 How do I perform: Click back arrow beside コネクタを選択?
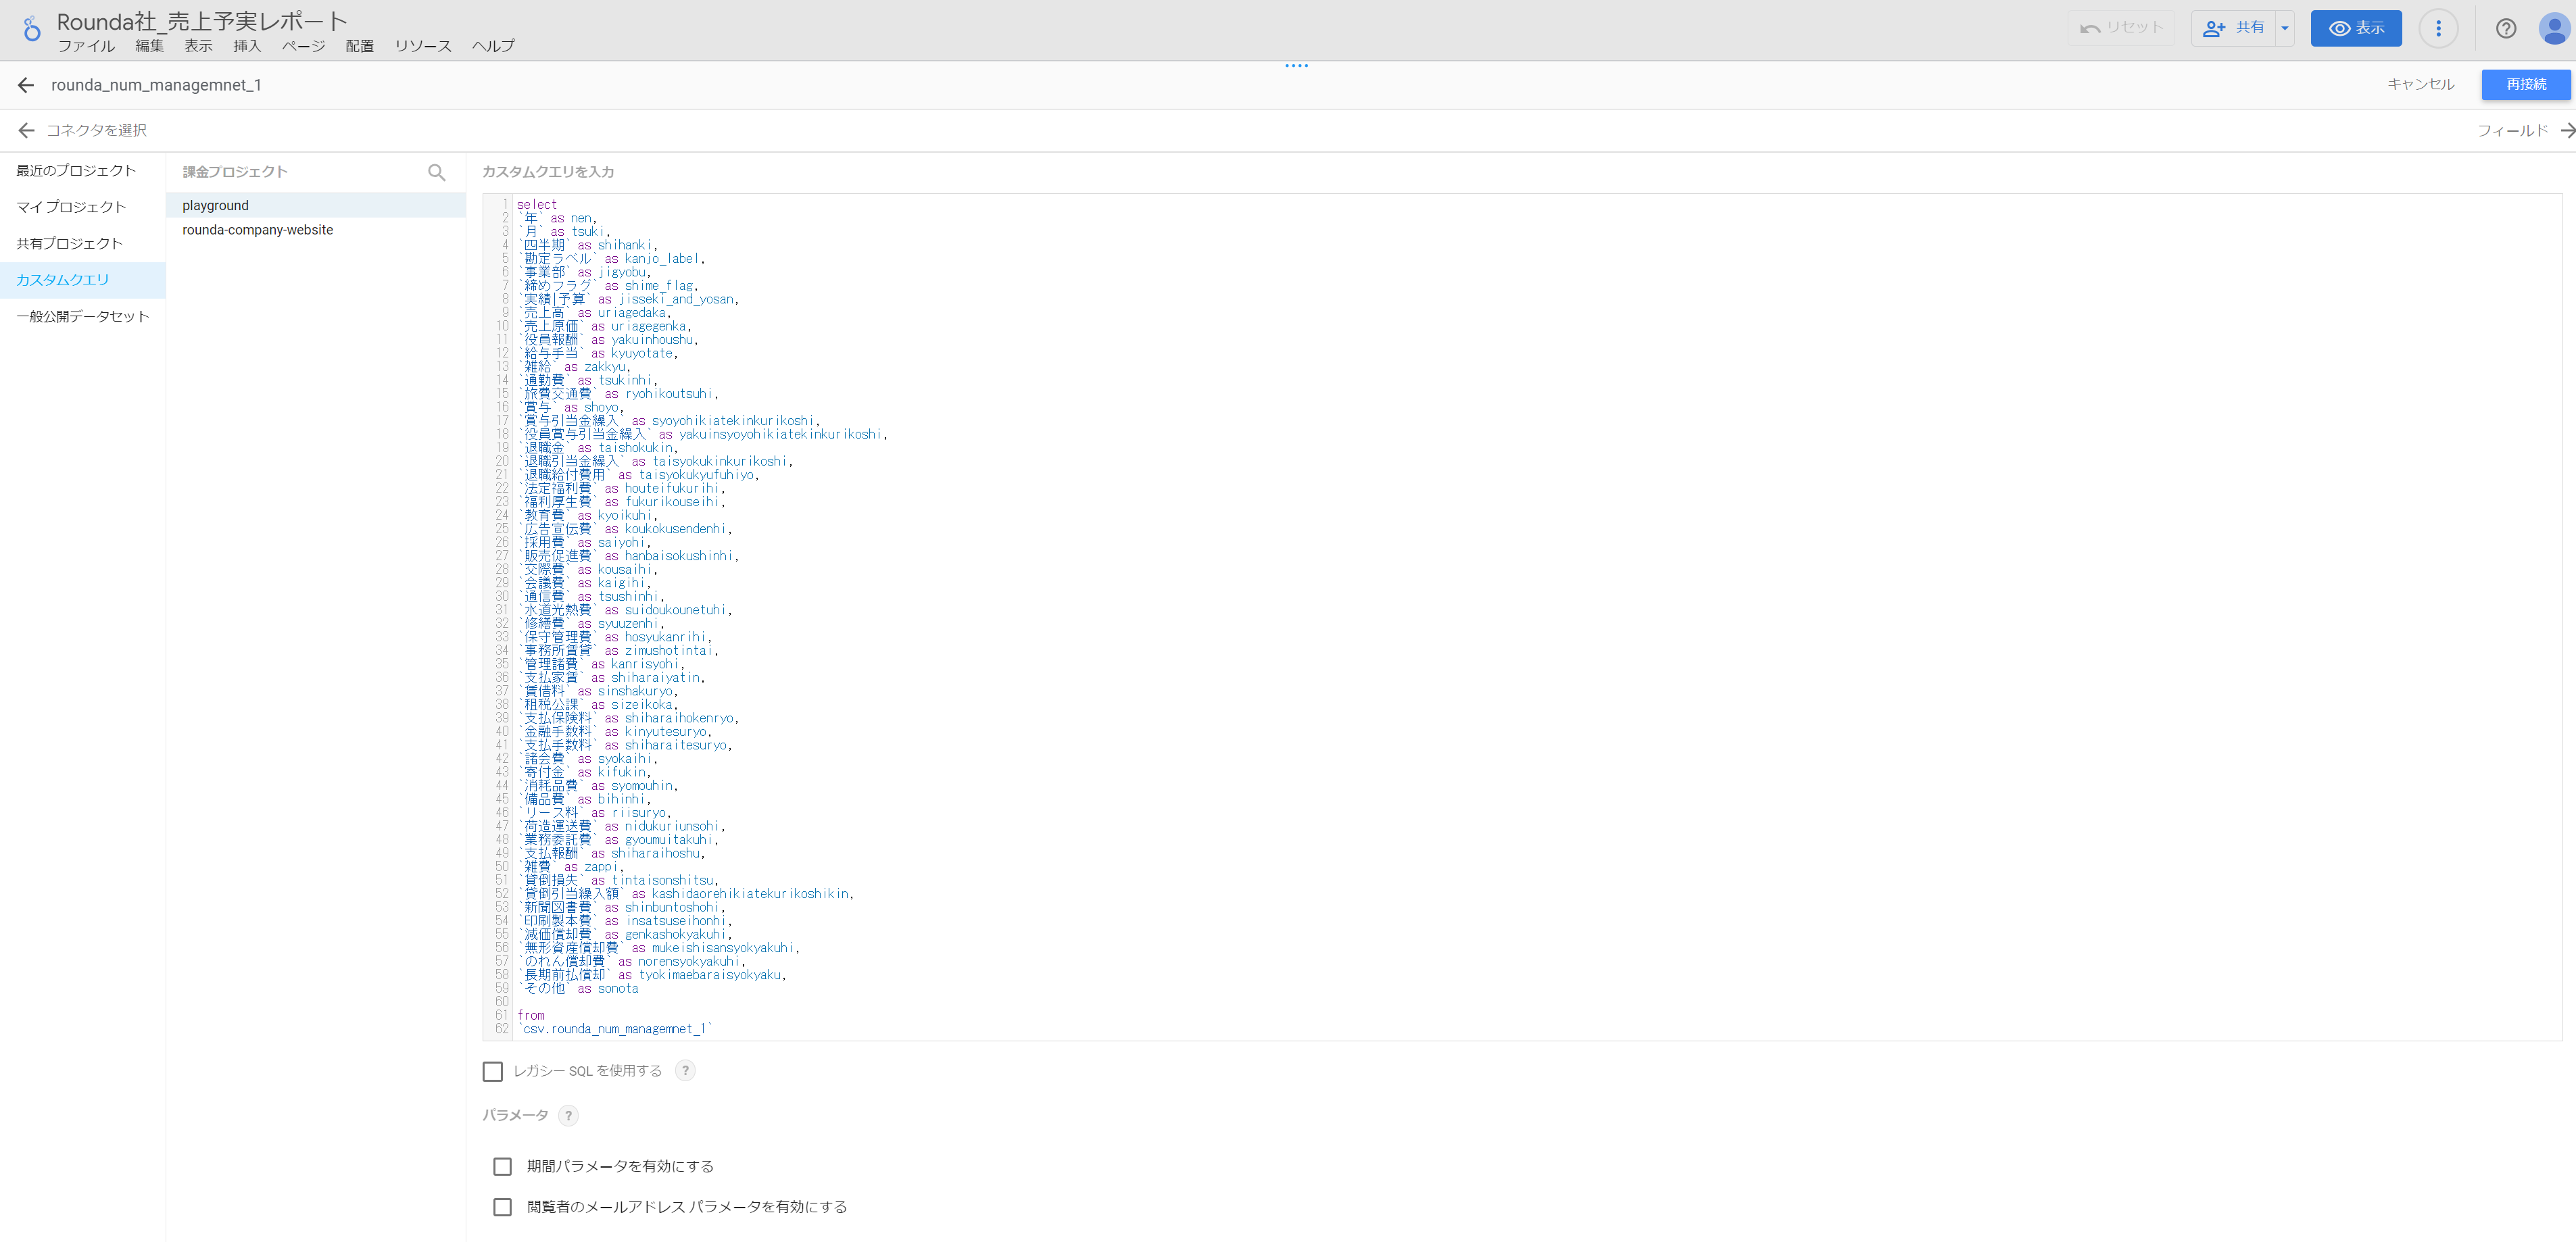point(26,130)
